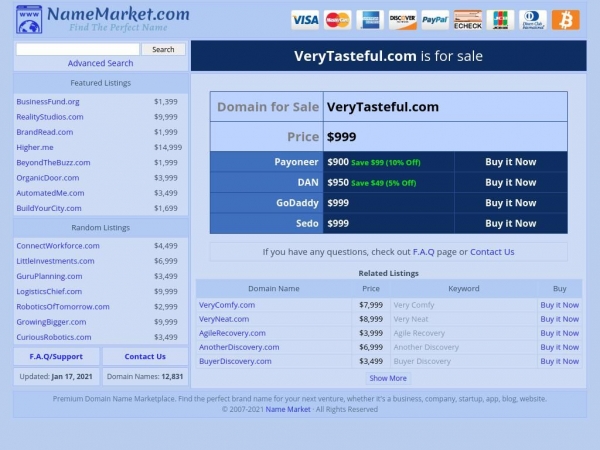The image size is (600, 450).
Task: Click the eCheck payment icon
Action: coord(468,20)
